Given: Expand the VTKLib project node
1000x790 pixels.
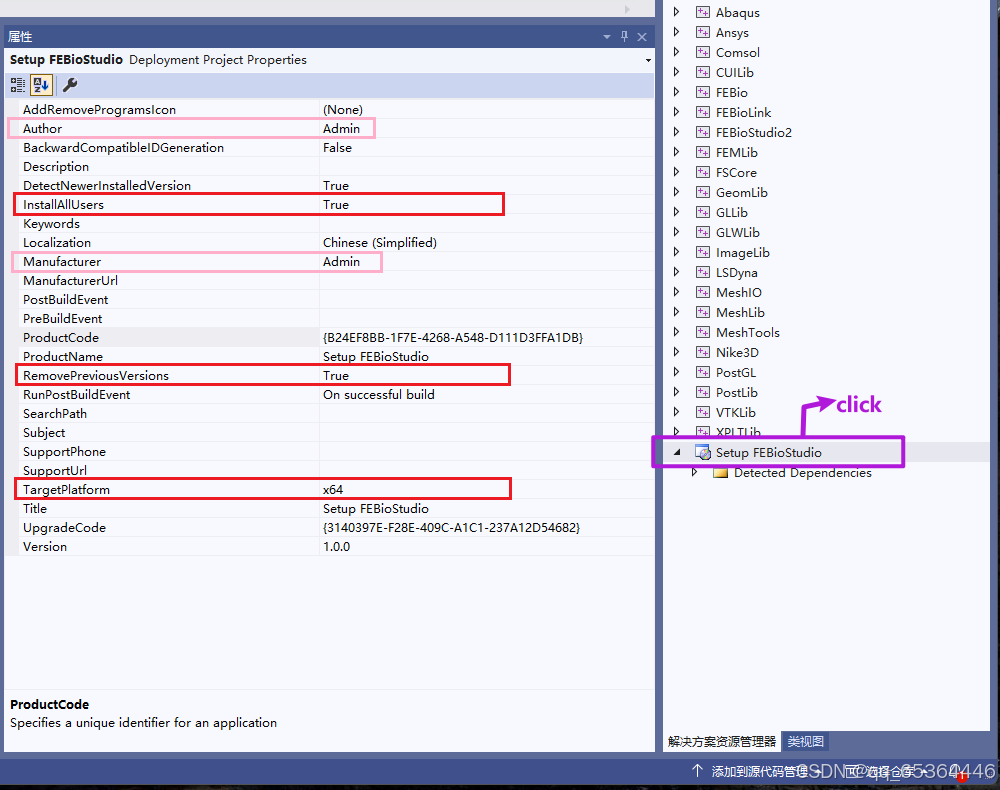Looking at the screenshot, I should pyautogui.click(x=677, y=412).
